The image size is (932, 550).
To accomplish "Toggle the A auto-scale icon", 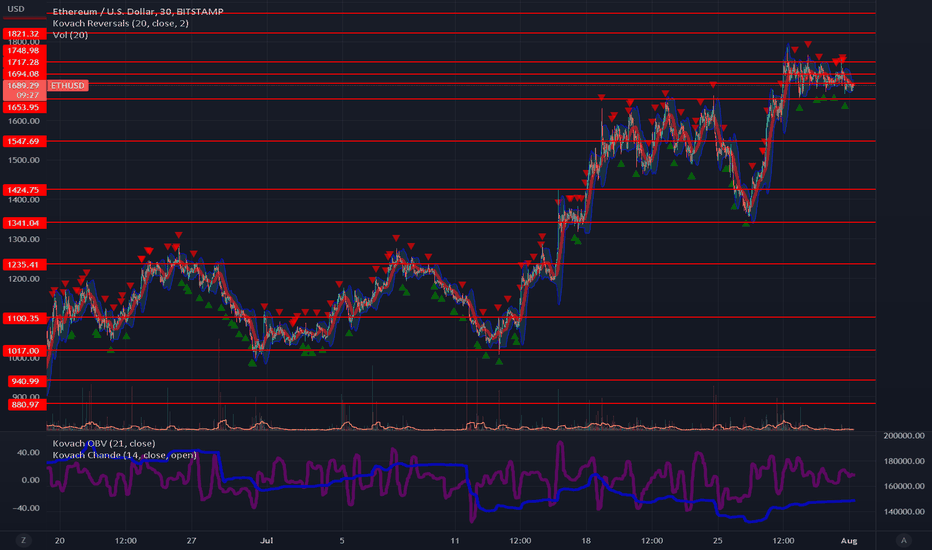I will click(903, 540).
